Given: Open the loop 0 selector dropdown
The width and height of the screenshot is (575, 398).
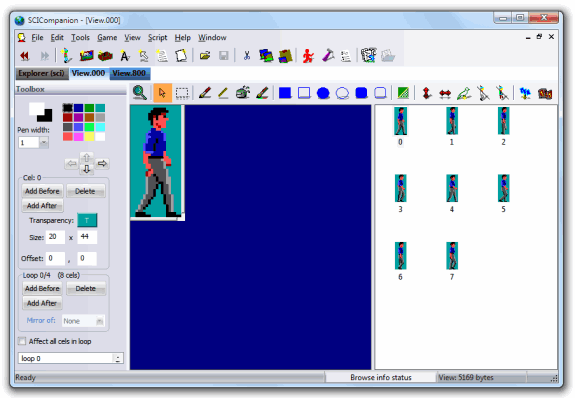Looking at the screenshot, I should [x=118, y=358].
